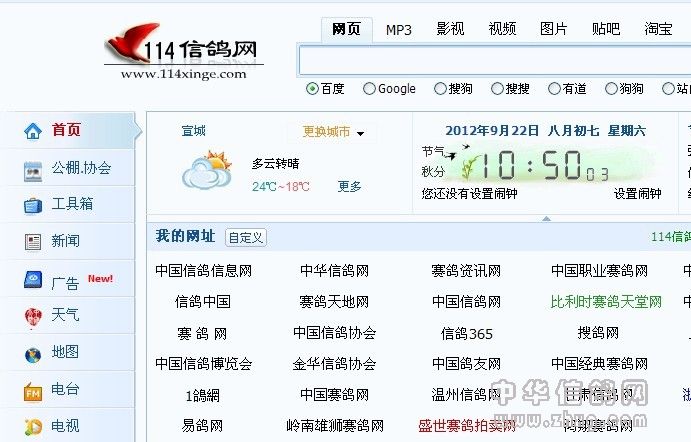Open 中国职业赛鸽网 link
The image size is (691, 442).
599,271
